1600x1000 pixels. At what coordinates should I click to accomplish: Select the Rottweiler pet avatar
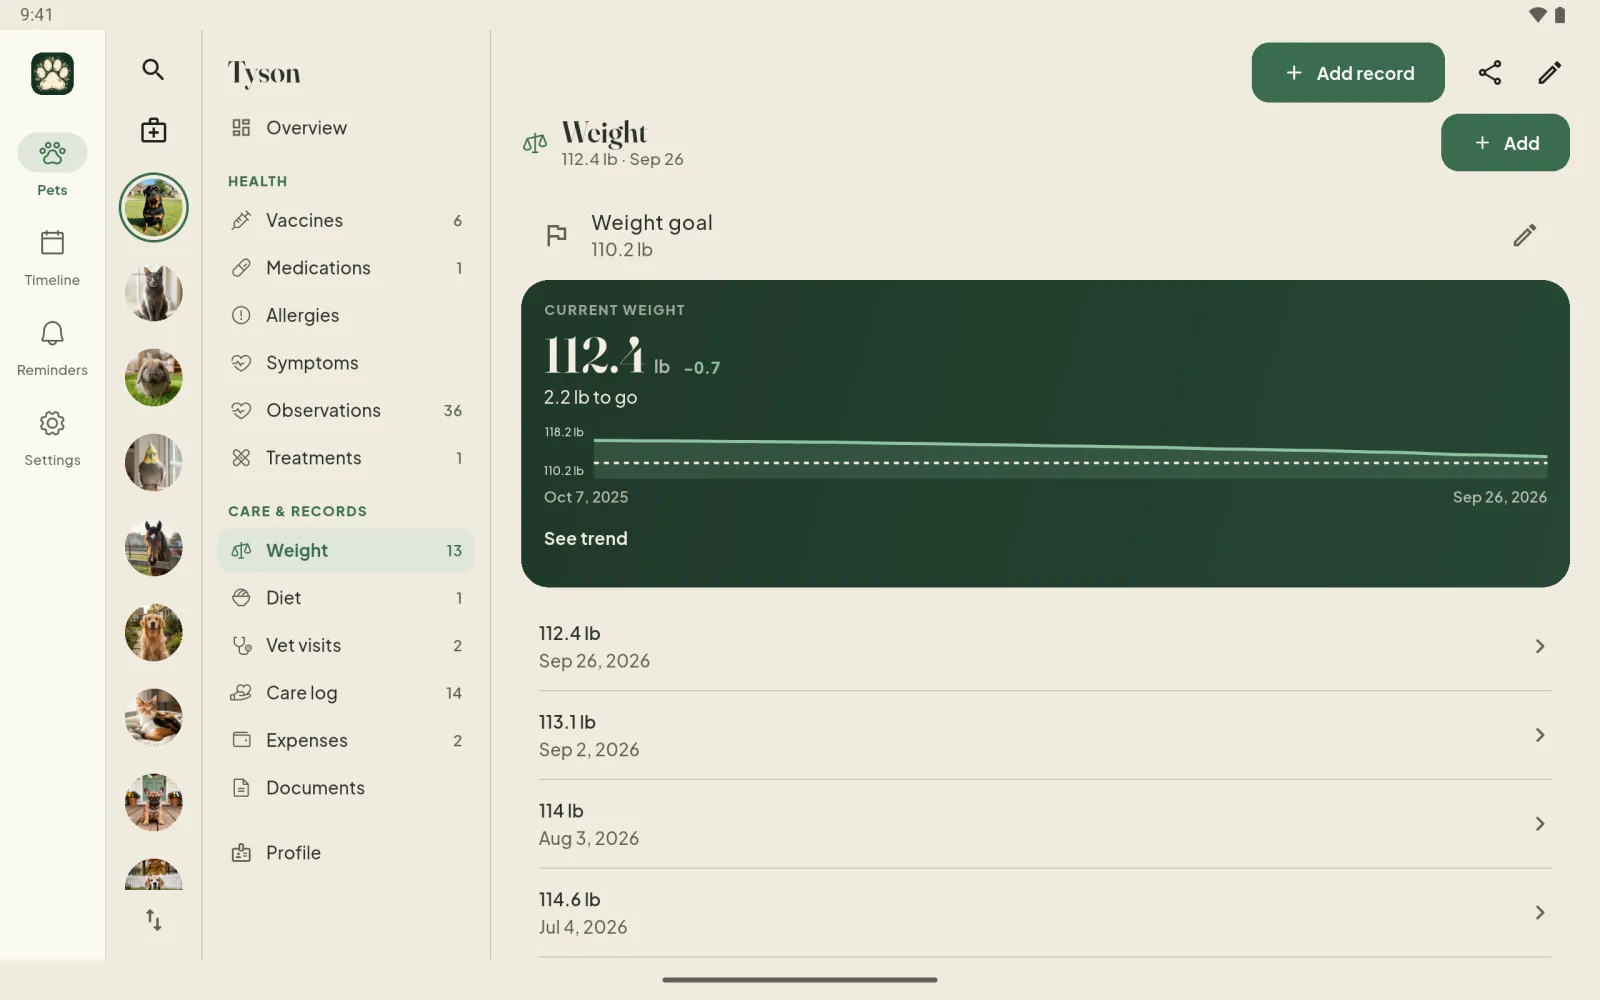(154, 208)
